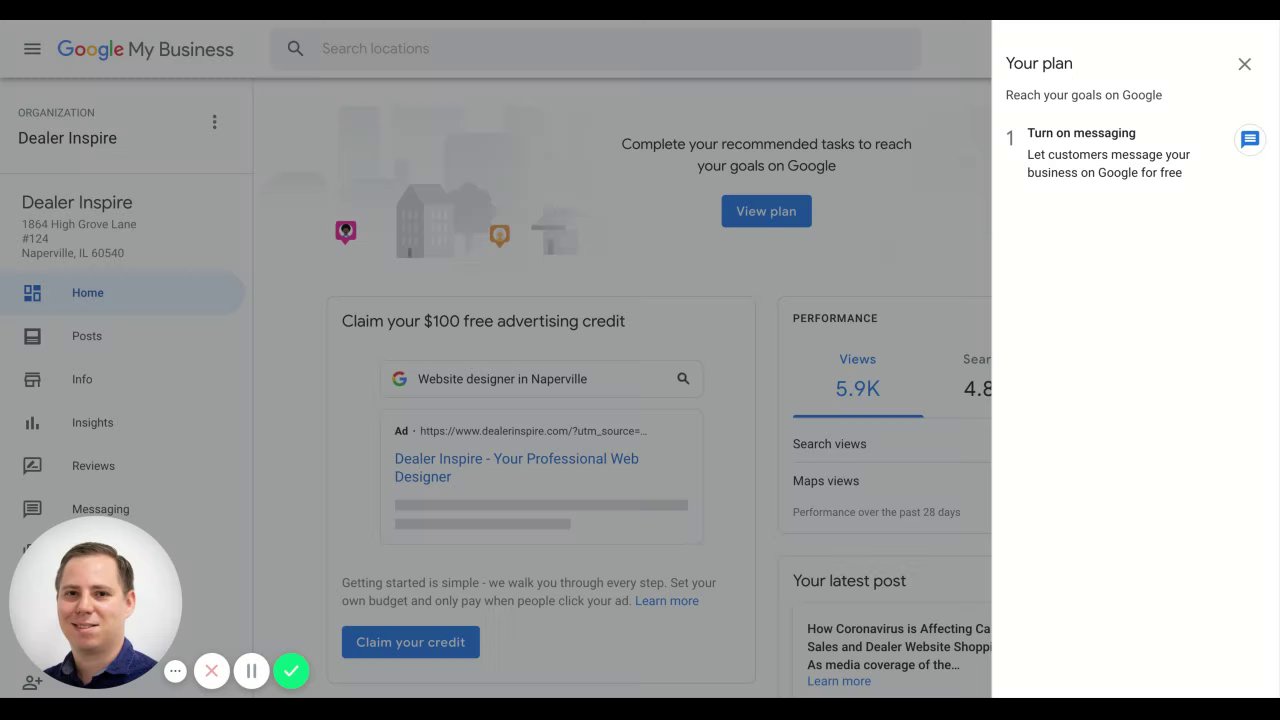
Task: Click the blue messaging icon in plan
Action: pos(1250,139)
